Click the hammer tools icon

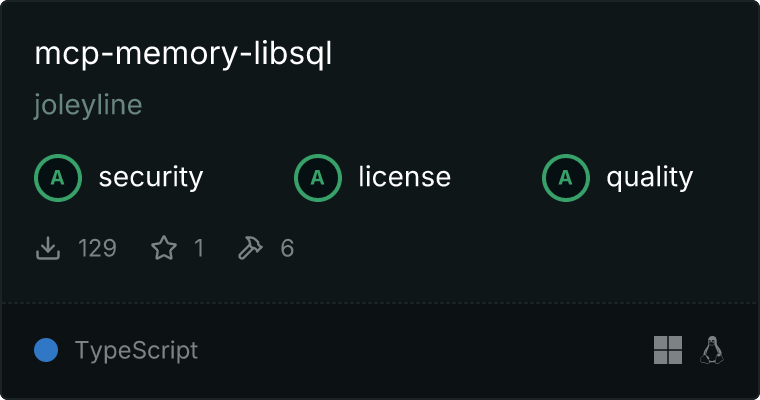coord(250,248)
